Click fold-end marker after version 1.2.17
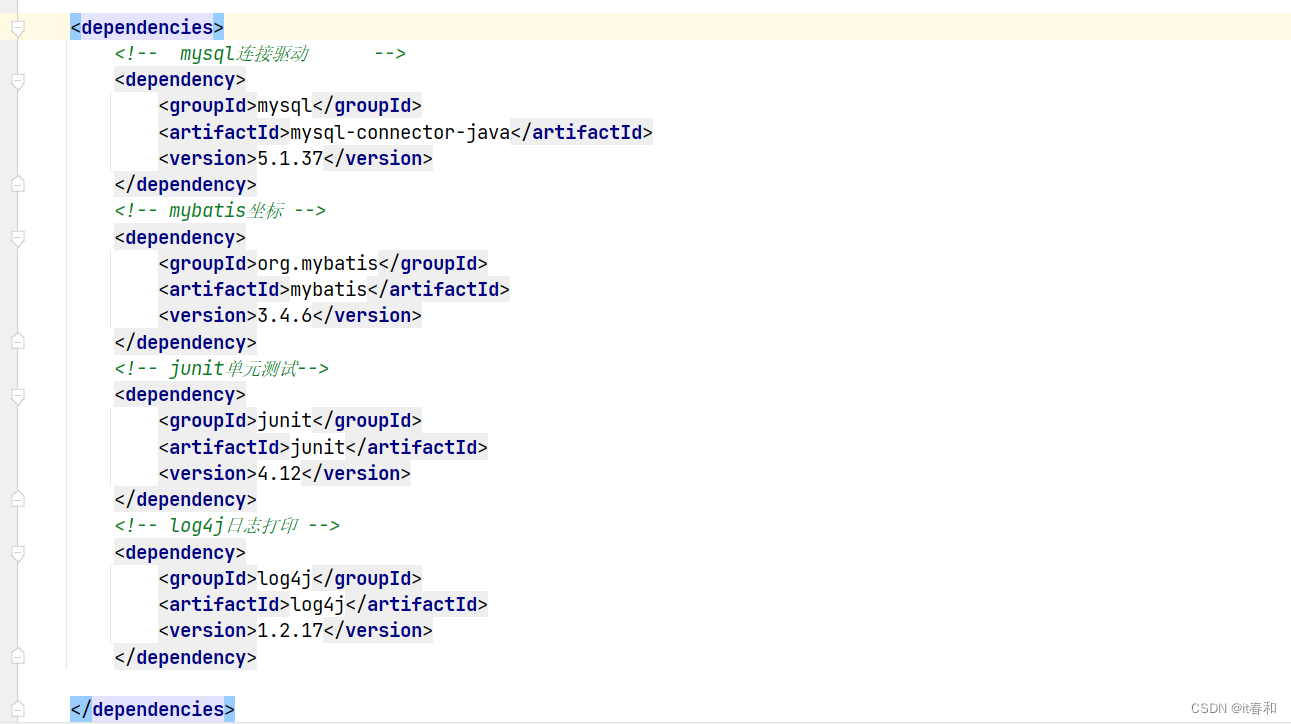Viewport: 1291px width, 724px height. point(17,657)
